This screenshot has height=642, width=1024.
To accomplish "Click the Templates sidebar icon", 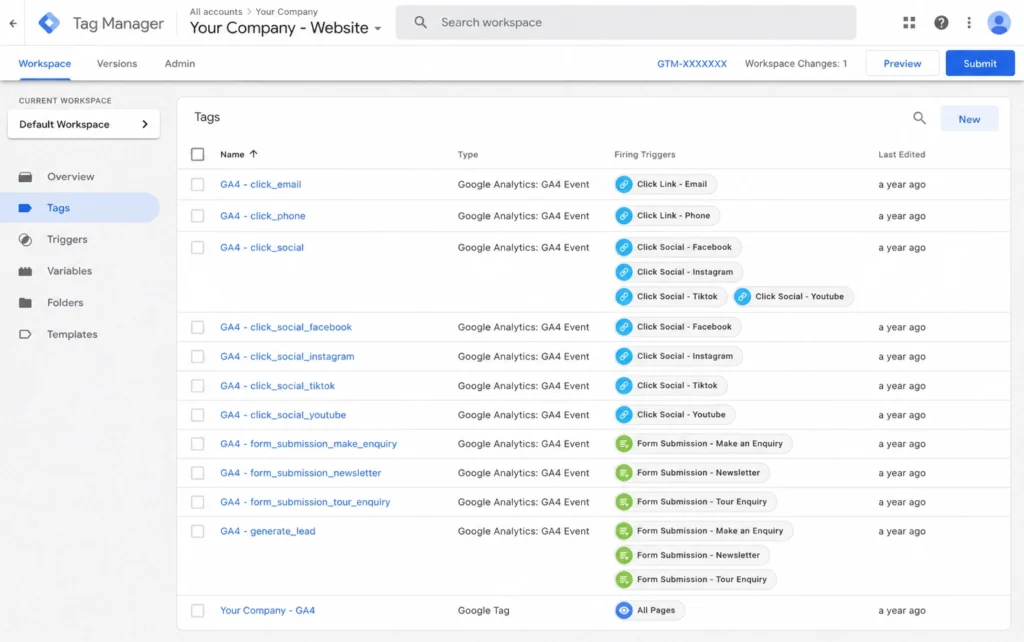I will tap(25, 334).
